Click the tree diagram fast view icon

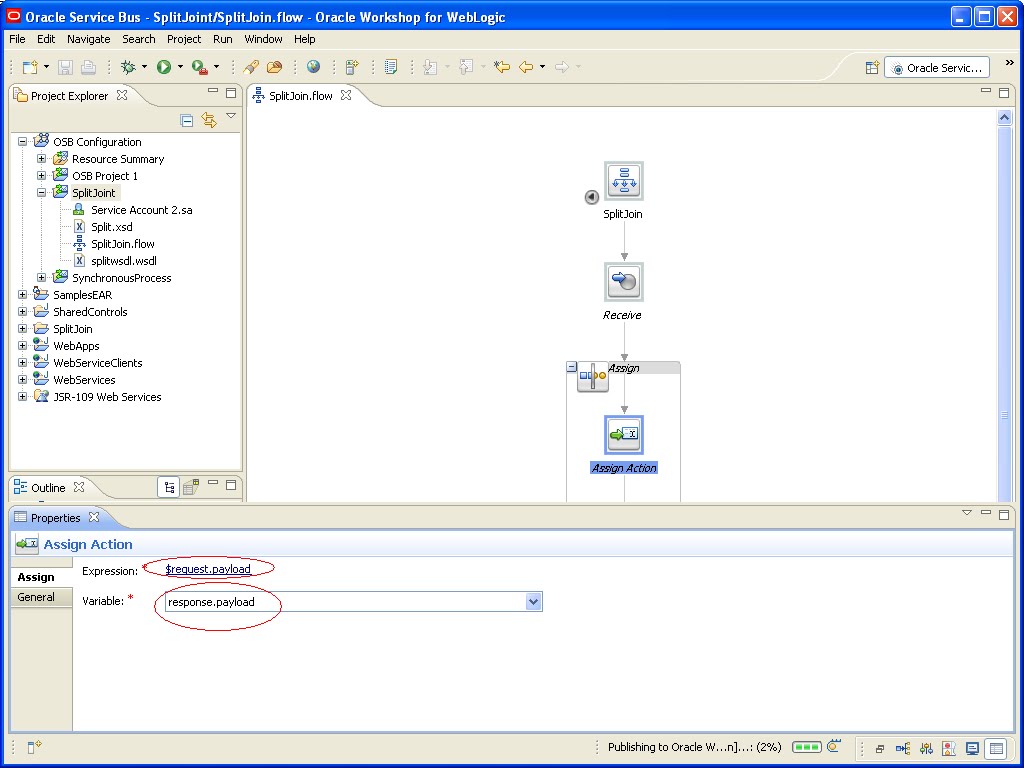pos(903,748)
